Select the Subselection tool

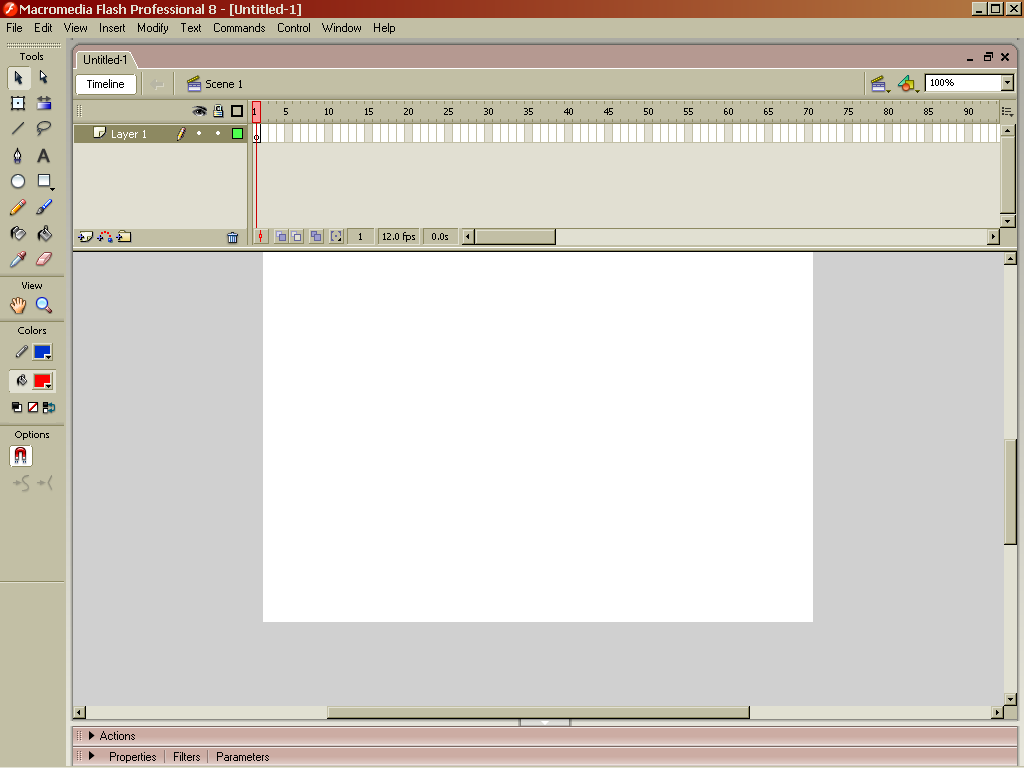[44, 78]
